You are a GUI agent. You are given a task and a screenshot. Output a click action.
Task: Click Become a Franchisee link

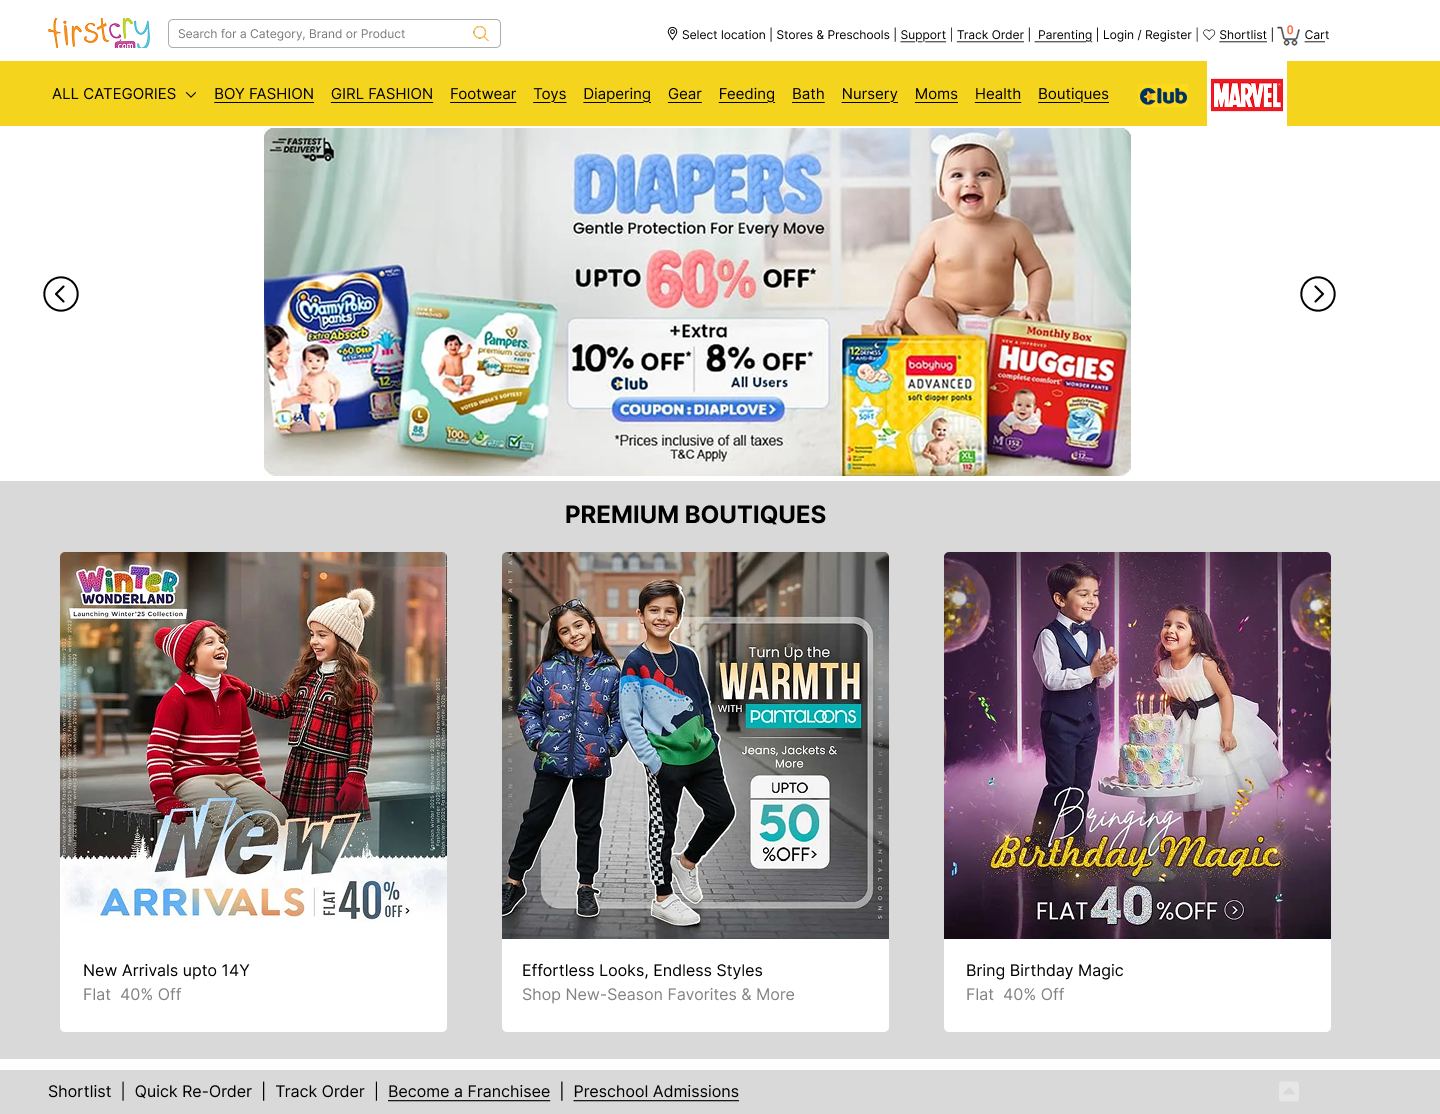469,1091
